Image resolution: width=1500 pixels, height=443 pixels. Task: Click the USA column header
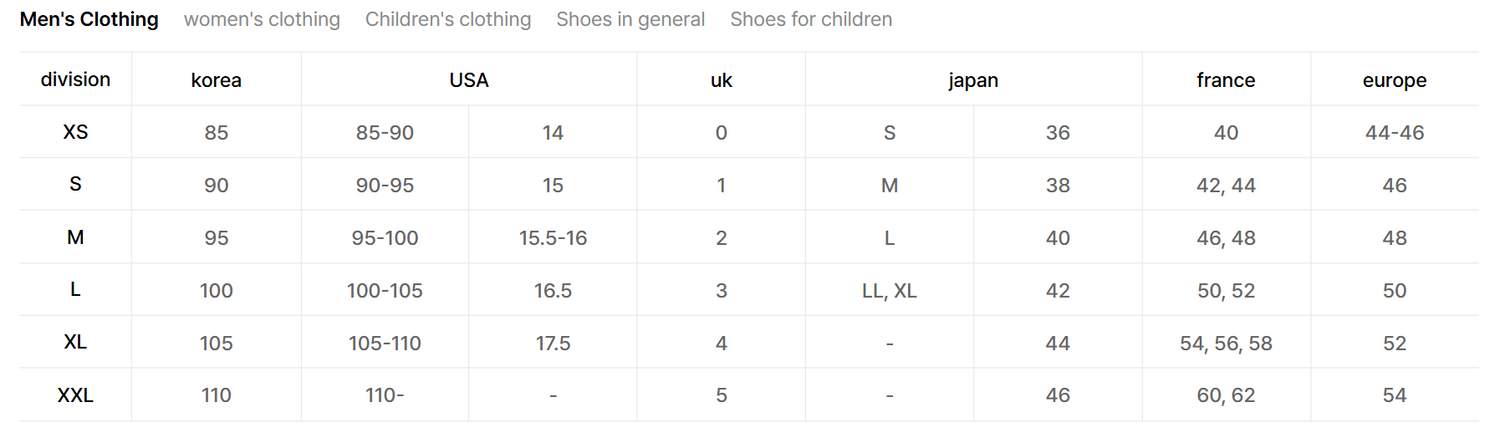469,80
